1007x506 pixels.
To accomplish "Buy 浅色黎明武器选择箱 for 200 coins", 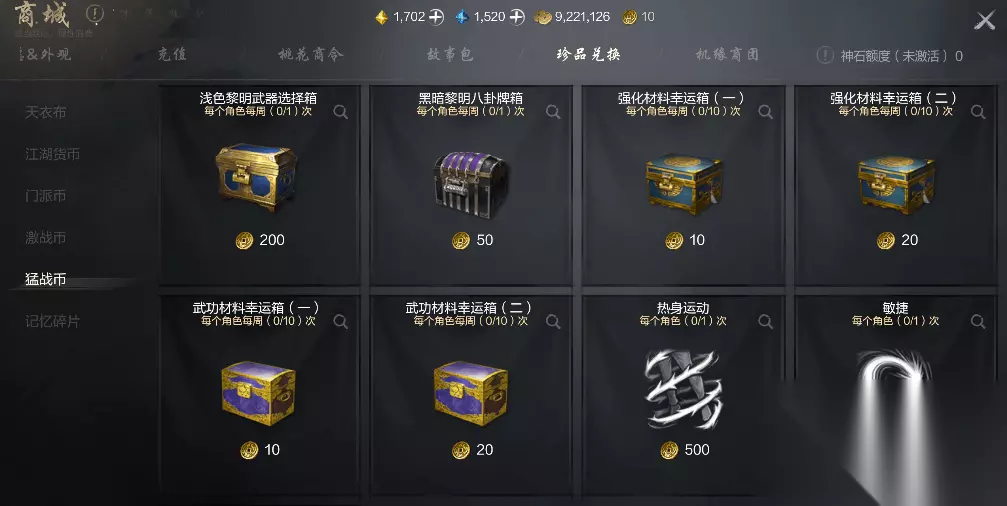I will [259, 240].
